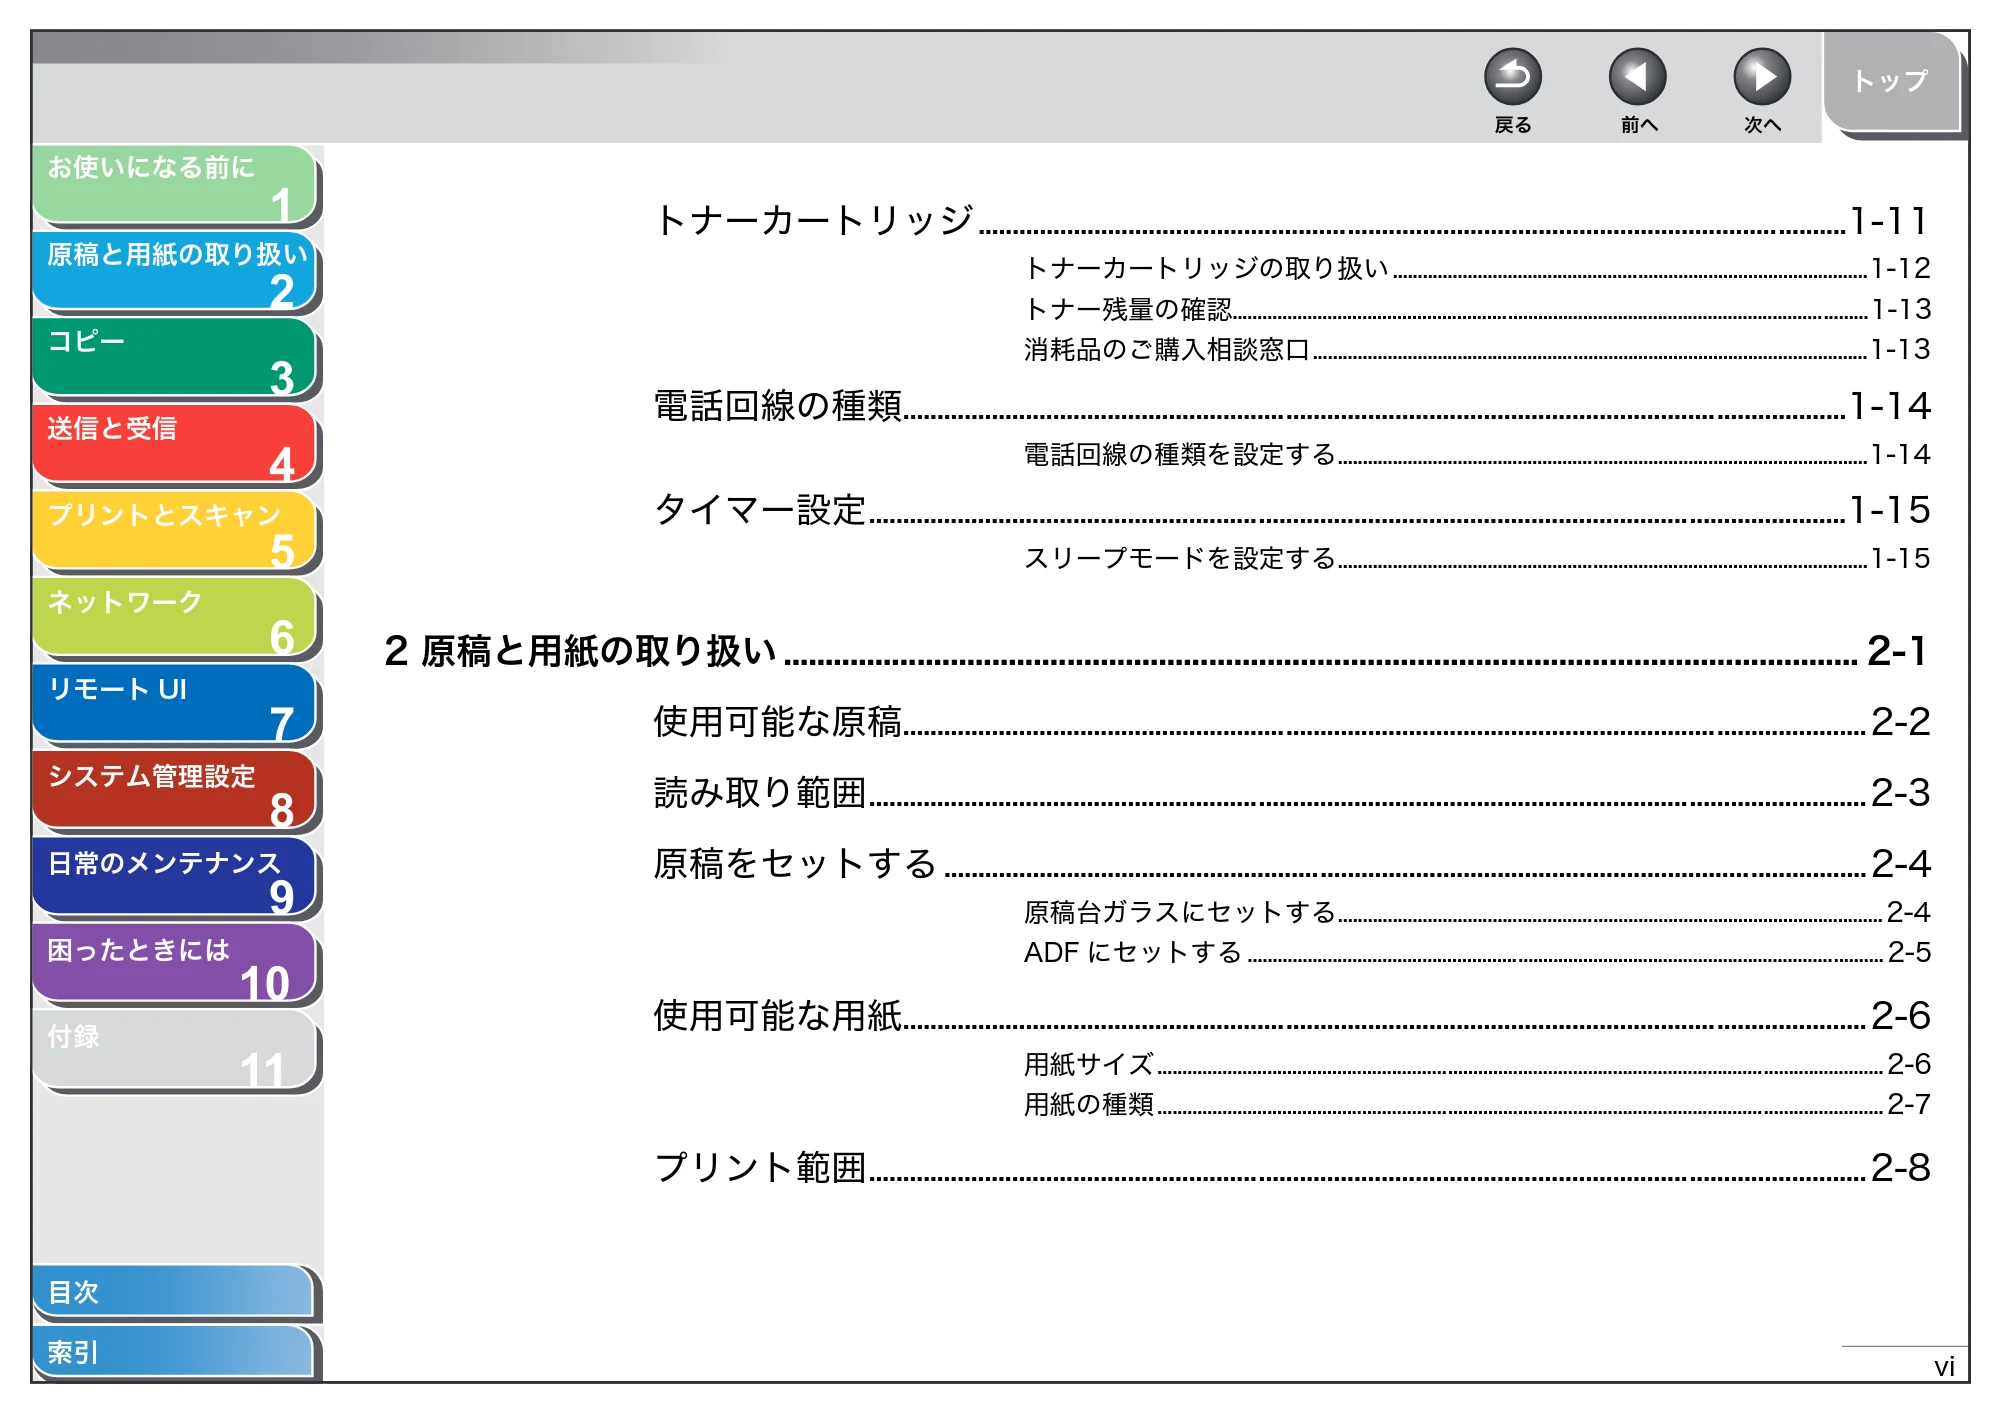Screen dimensions: 2000x1414
Task: Open 用紙の種類 entry 2-7
Action: tap(1477, 1104)
